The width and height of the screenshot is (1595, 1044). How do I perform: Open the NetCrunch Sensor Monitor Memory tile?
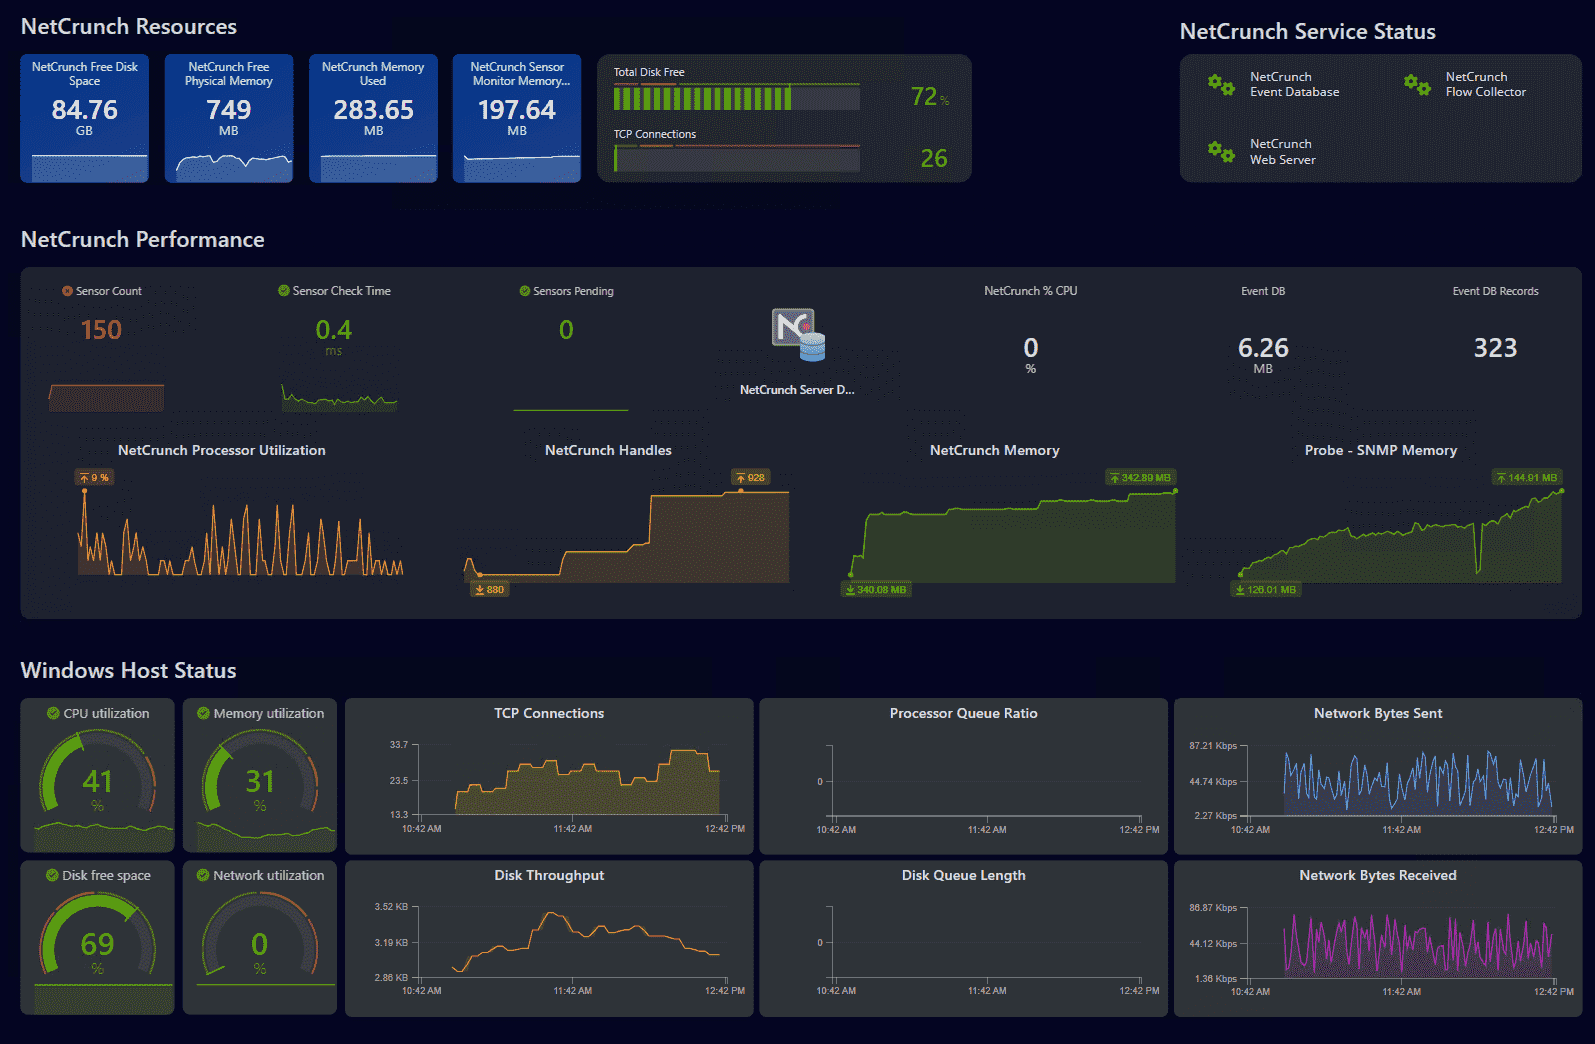517,118
